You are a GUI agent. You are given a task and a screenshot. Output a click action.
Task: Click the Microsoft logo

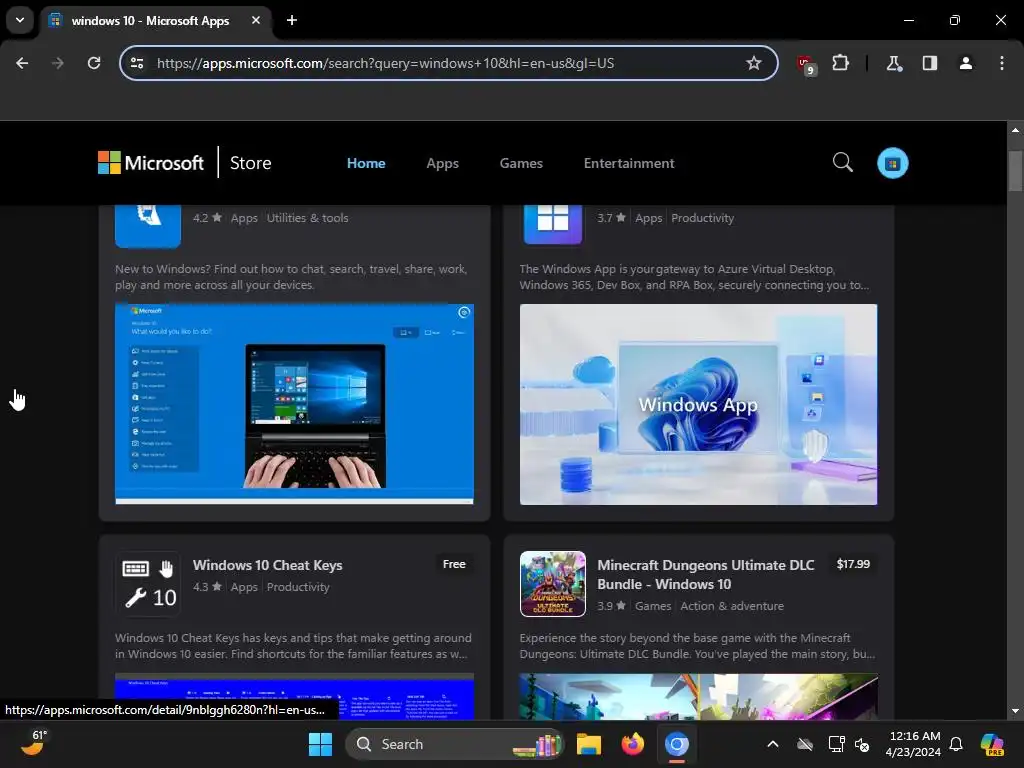tap(151, 163)
